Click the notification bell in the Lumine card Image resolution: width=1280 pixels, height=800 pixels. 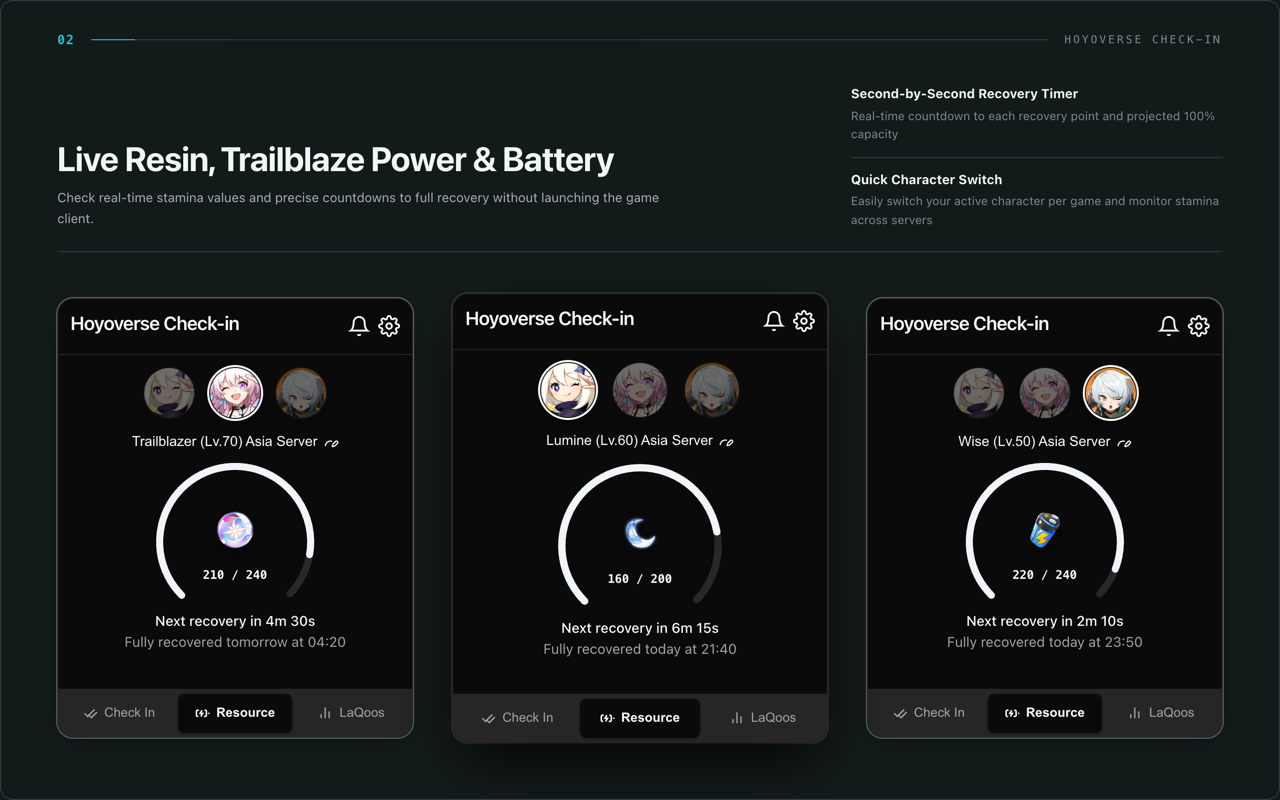(774, 320)
